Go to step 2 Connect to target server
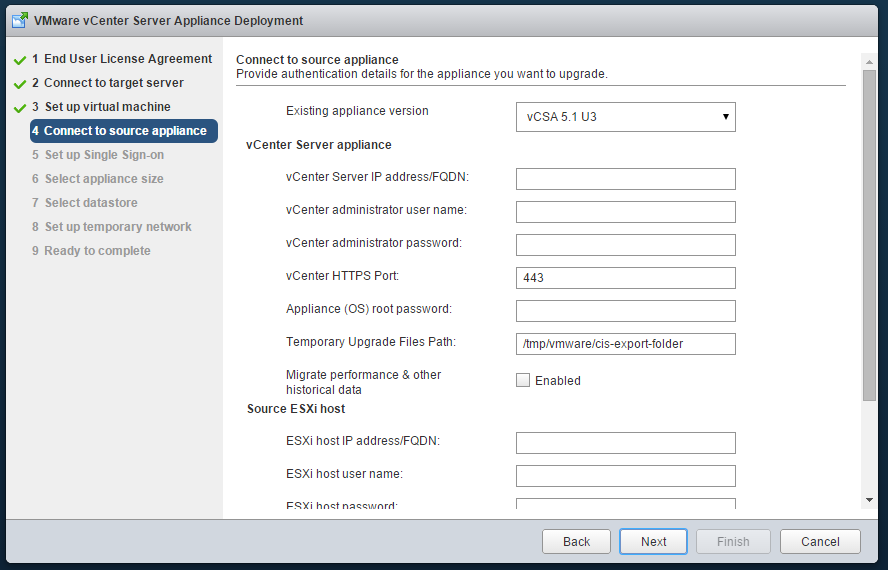Screen dimensions: 888x570 point(108,83)
